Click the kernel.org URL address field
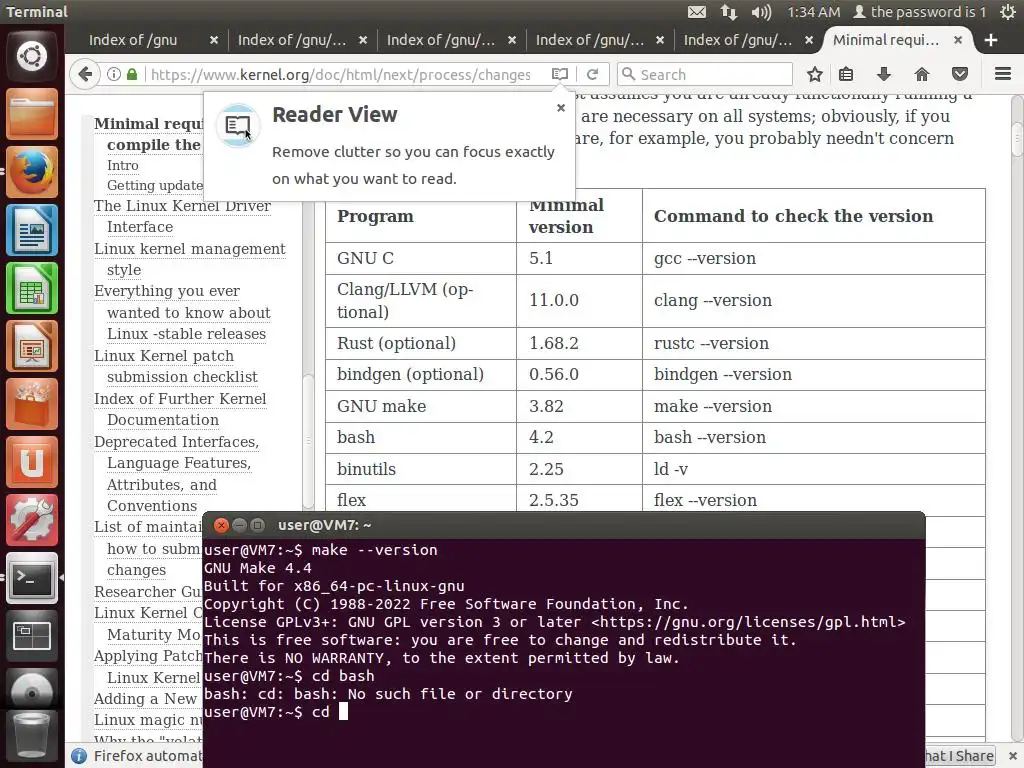The image size is (1024, 768). [x=340, y=74]
